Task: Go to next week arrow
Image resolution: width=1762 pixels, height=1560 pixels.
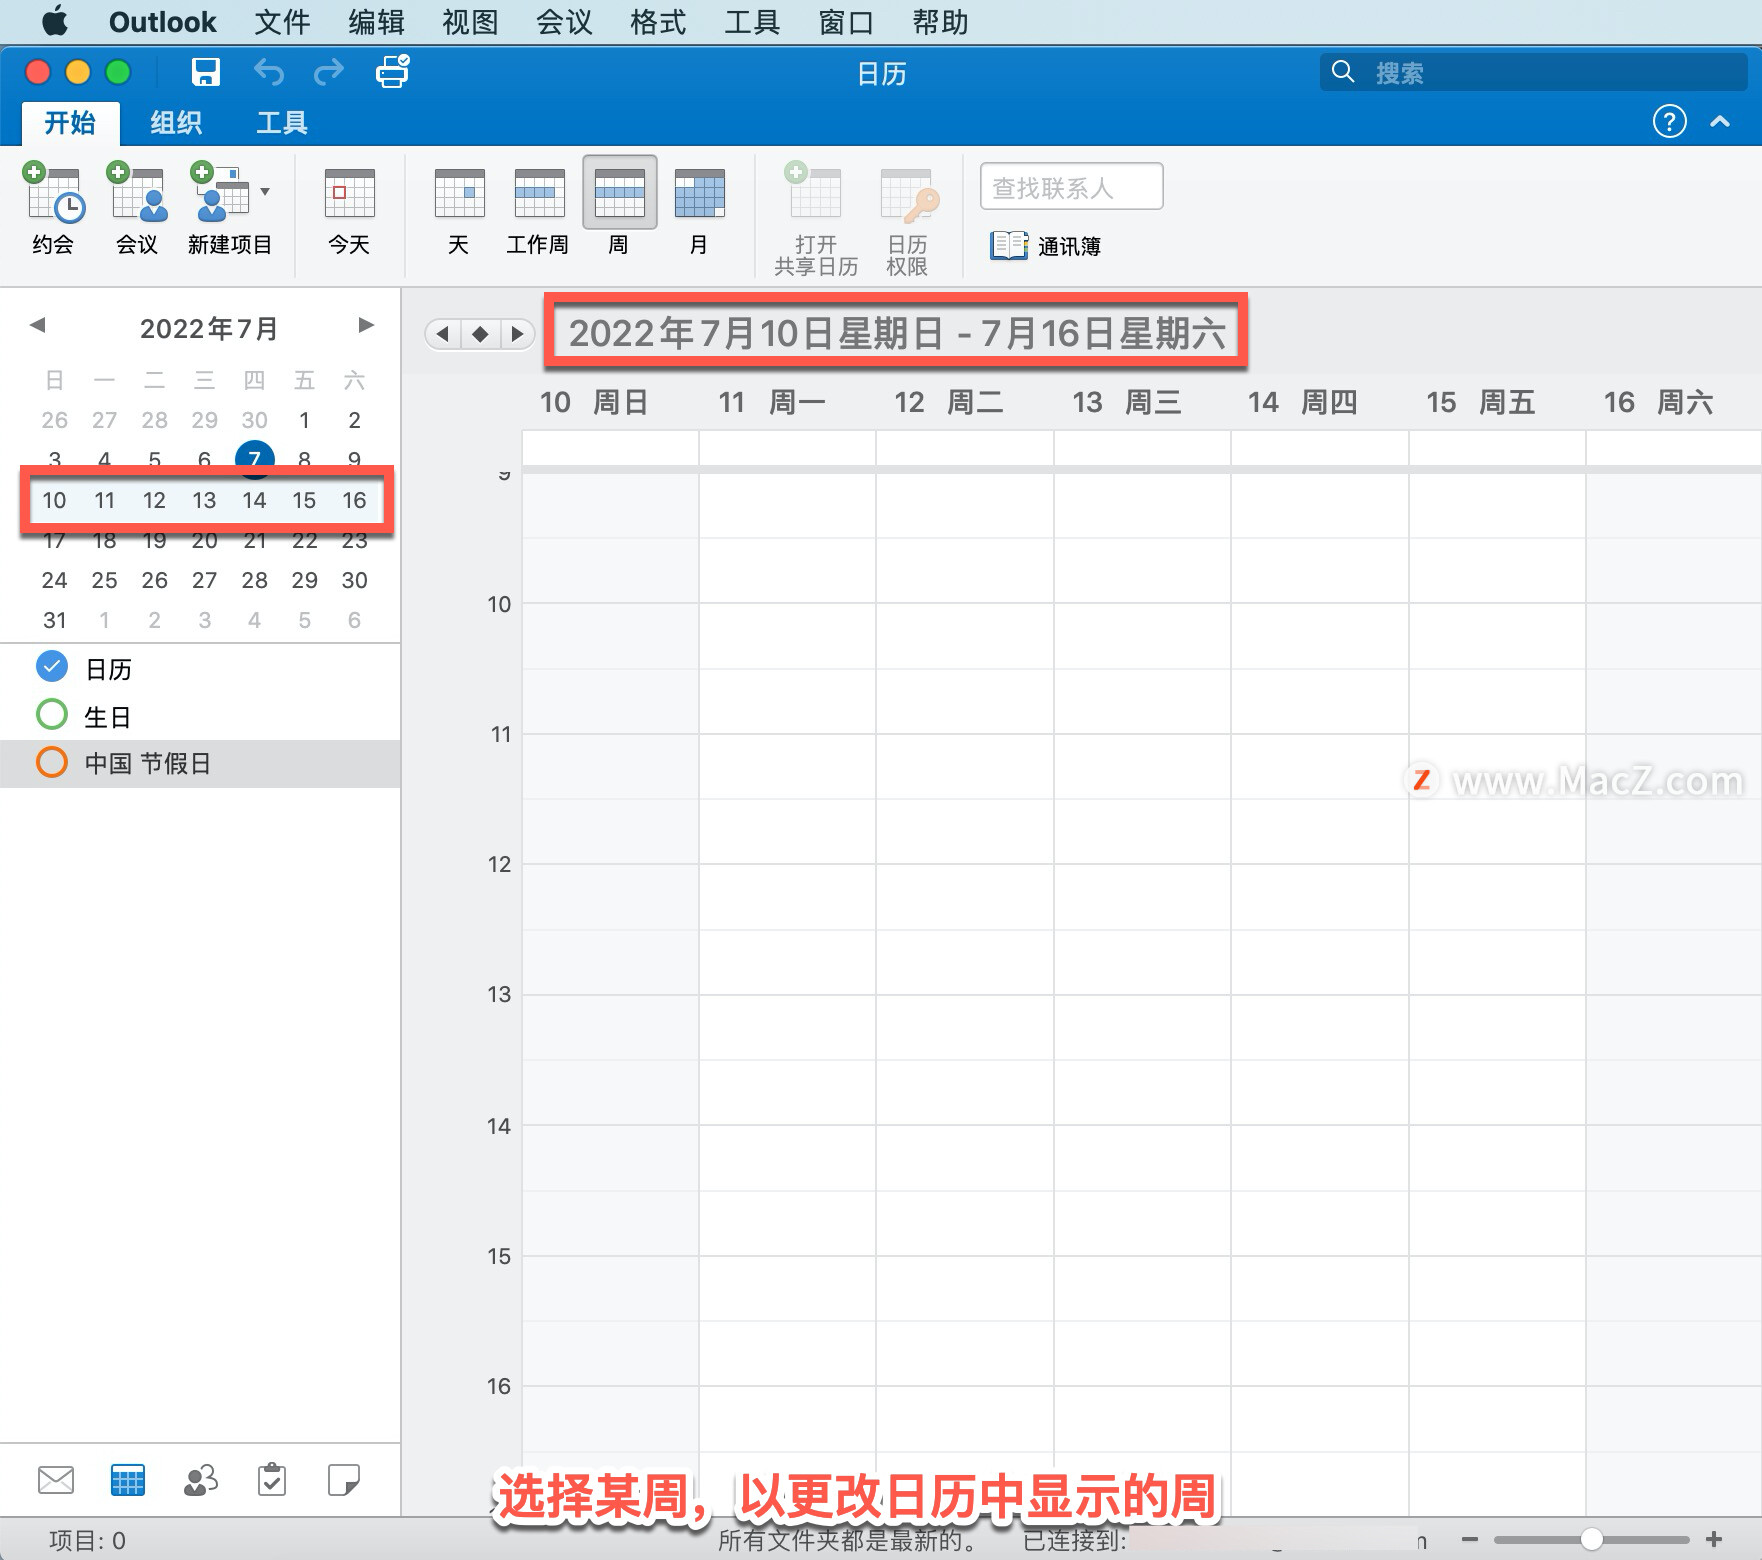Action: click(x=517, y=333)
